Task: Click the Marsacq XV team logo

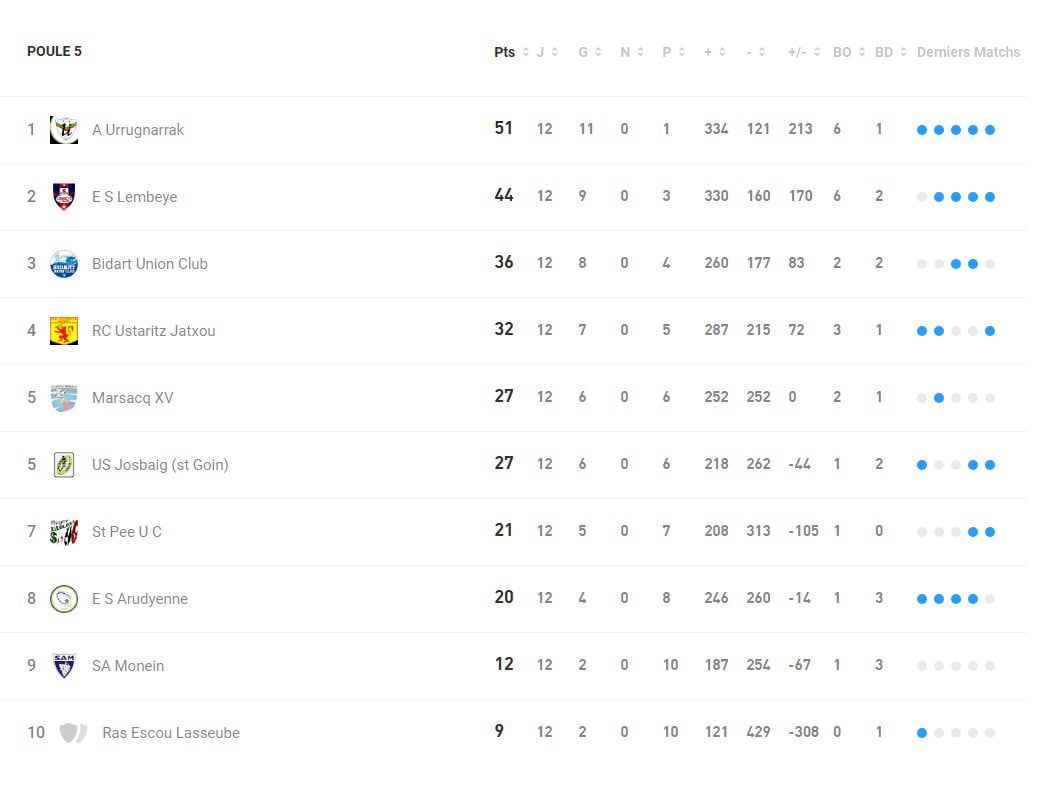Action: coord(64,397)
